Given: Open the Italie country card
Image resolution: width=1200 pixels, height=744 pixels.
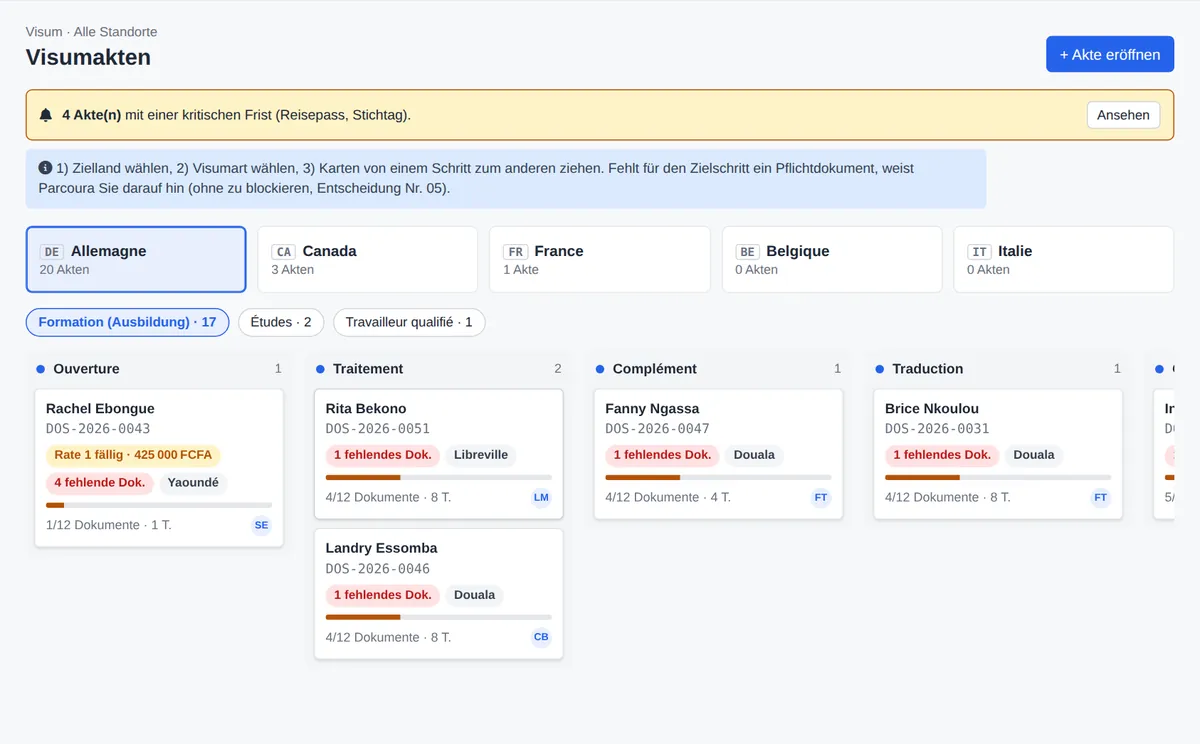Looking at the screenshot, I should (1063, 260).
